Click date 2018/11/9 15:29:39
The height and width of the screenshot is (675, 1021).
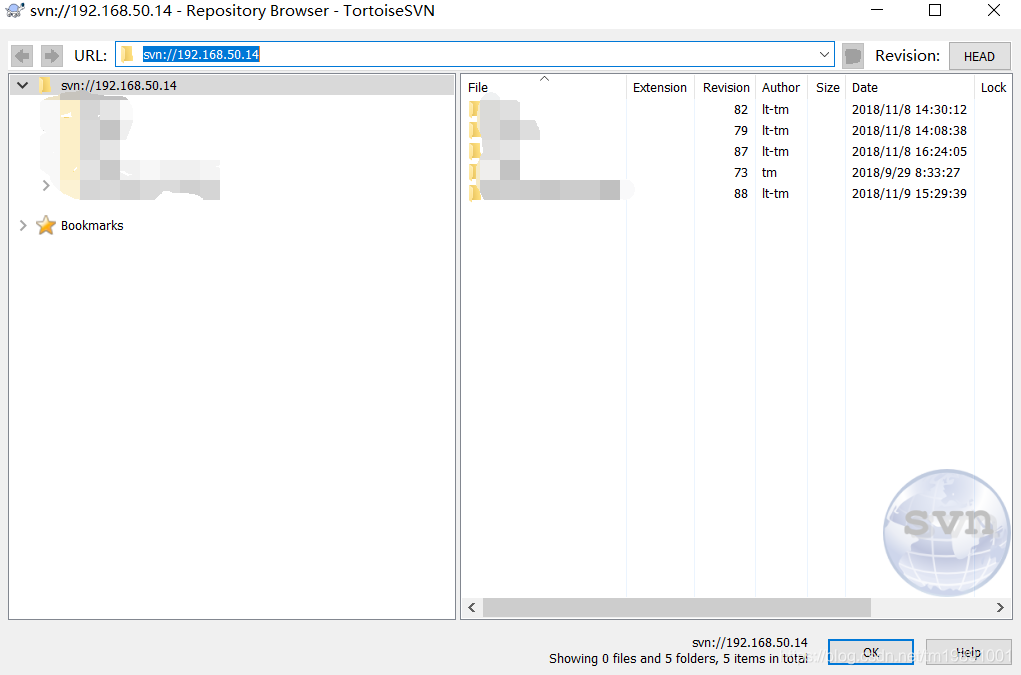tap(909, 193)
